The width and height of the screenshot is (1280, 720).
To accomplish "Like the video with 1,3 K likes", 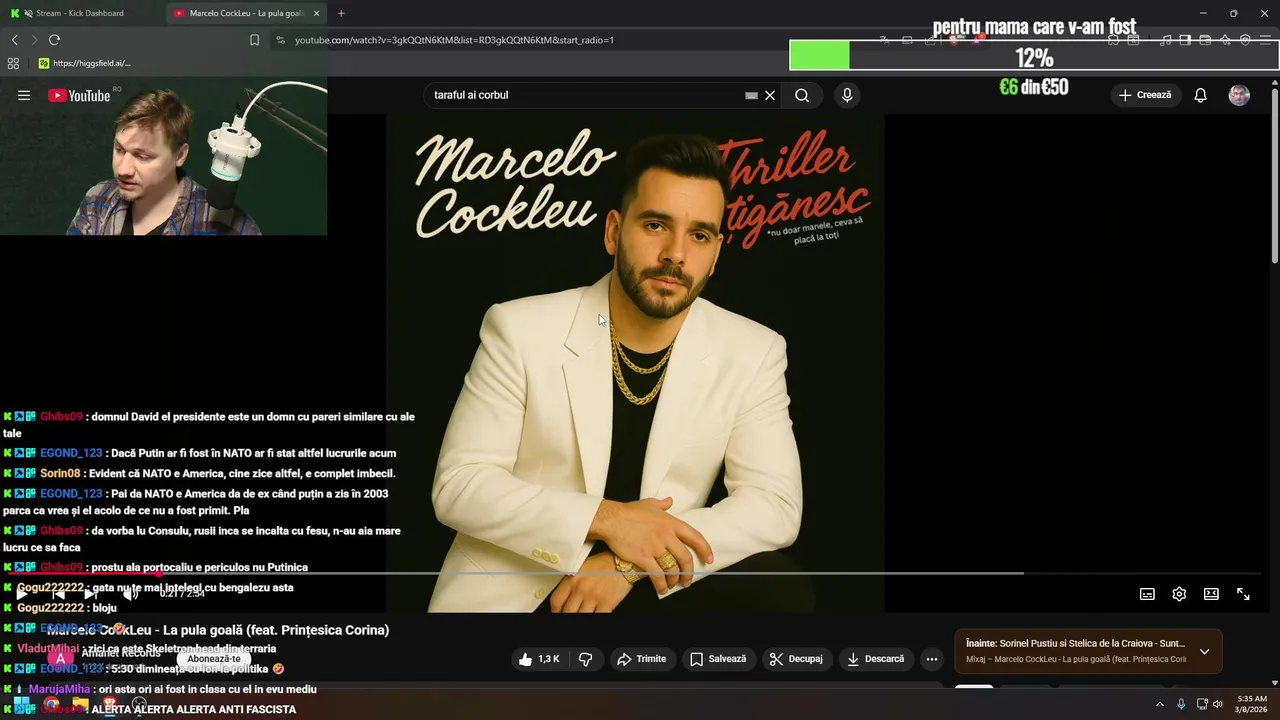I will 539,659.
